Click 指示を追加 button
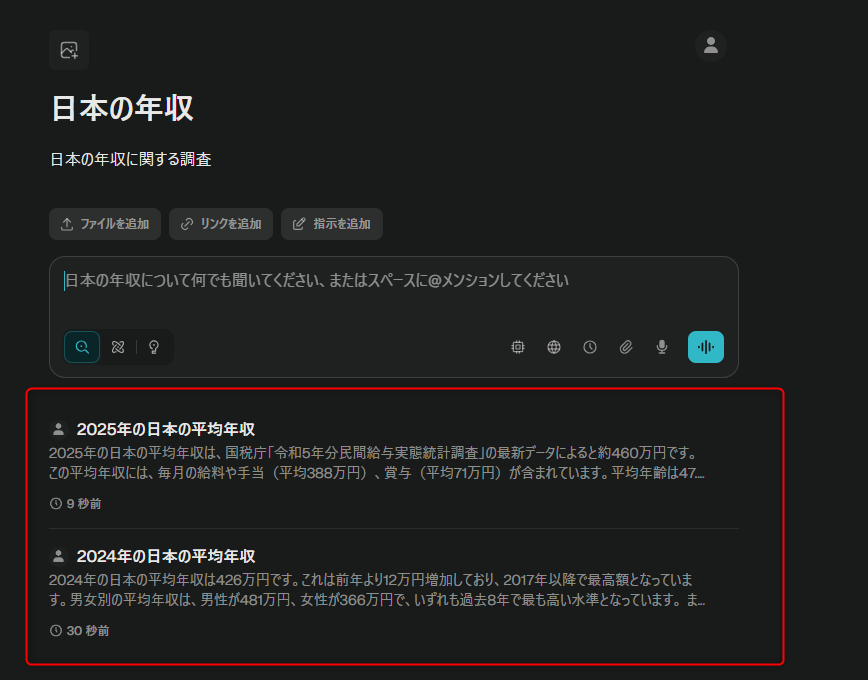868x680 pixels. pos(332,224)
